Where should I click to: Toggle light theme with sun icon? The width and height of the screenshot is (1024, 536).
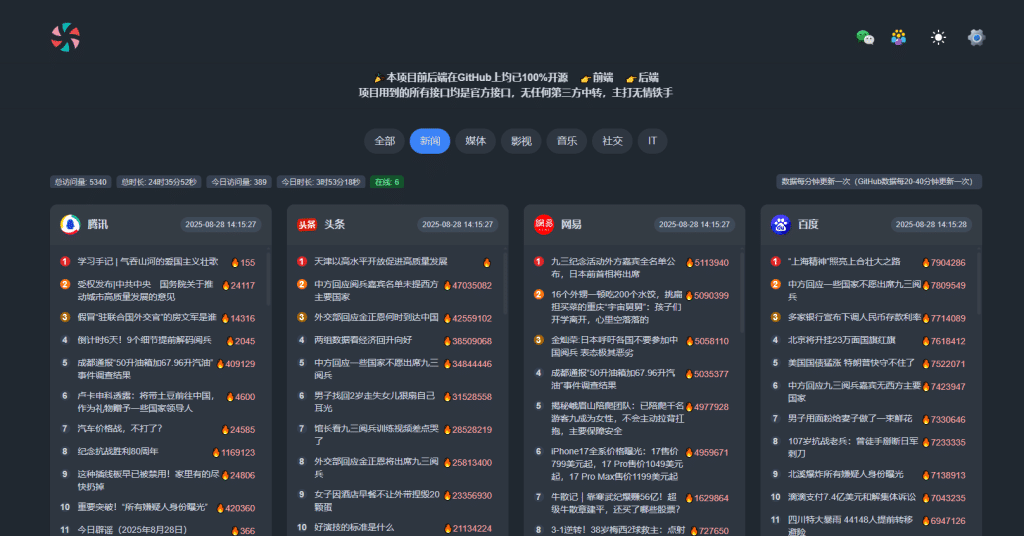coord(938,37)
